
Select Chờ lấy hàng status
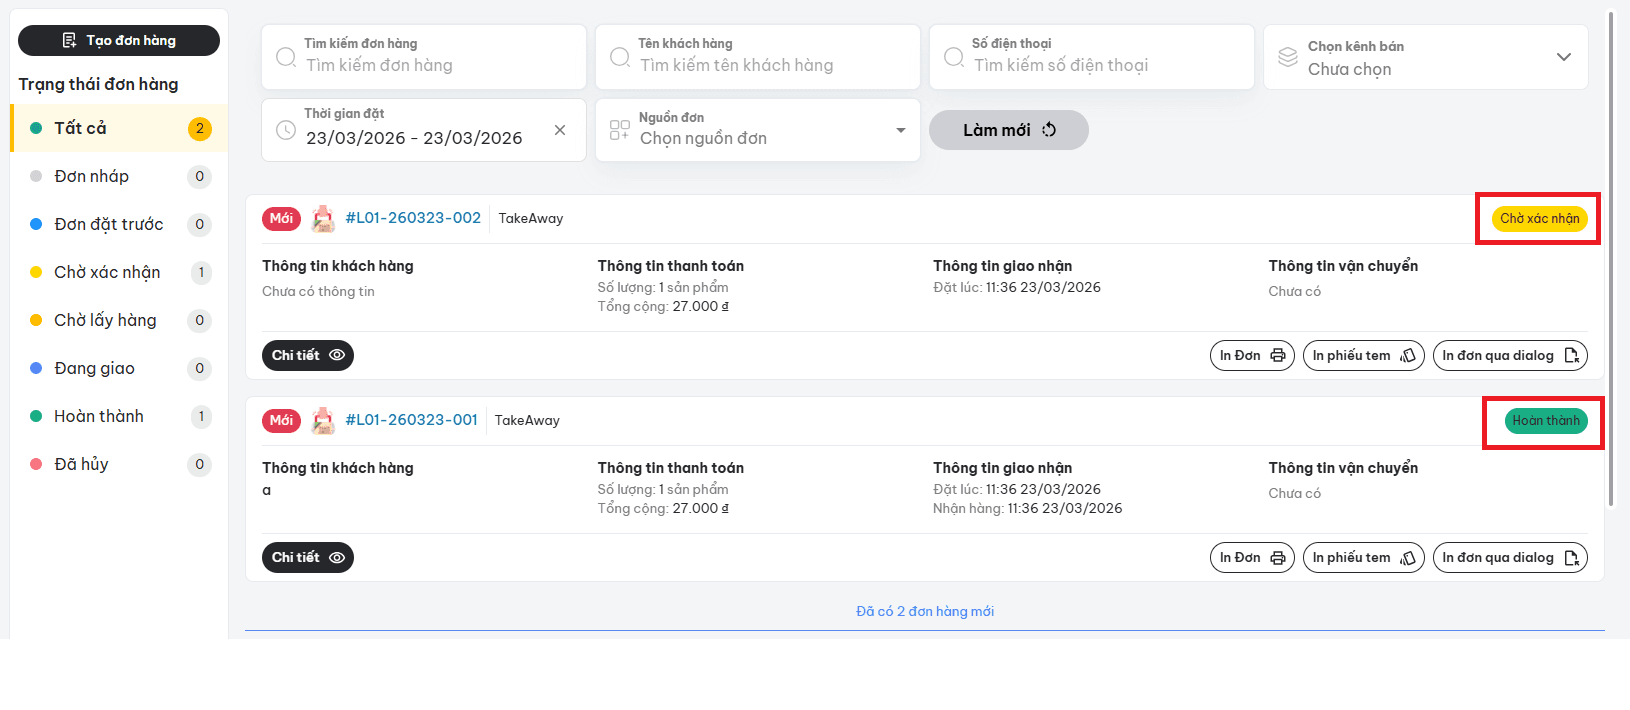[119, 320]
